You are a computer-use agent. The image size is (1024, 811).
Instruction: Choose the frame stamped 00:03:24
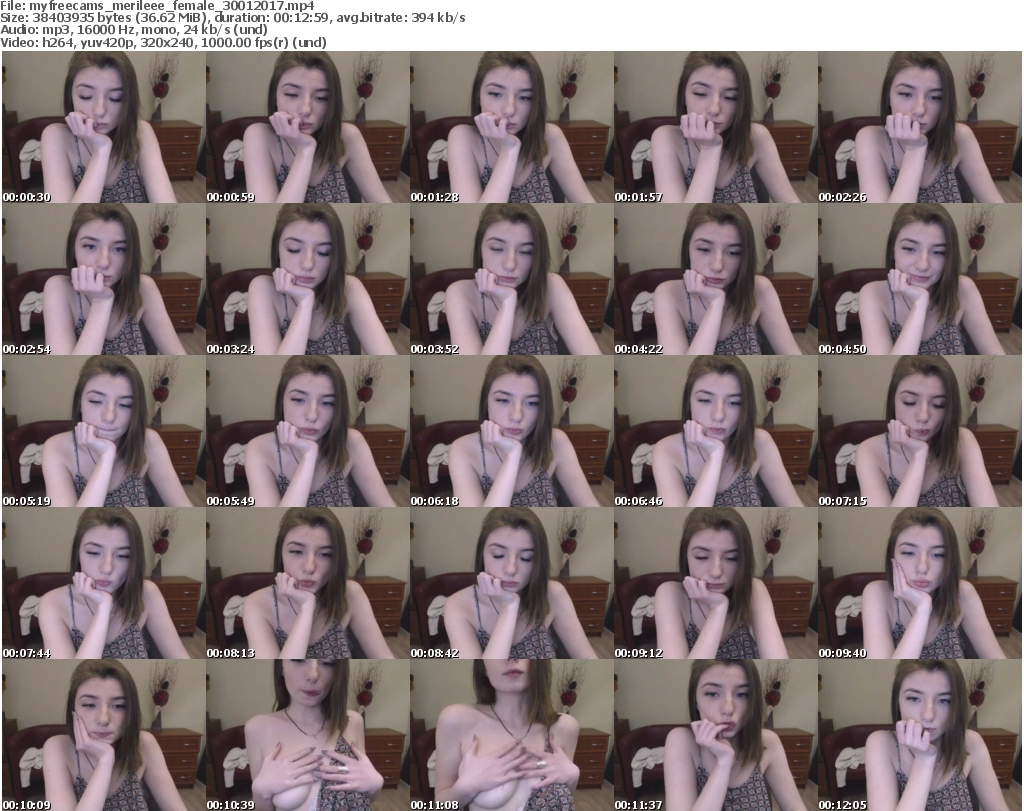(x=308, y=279)
